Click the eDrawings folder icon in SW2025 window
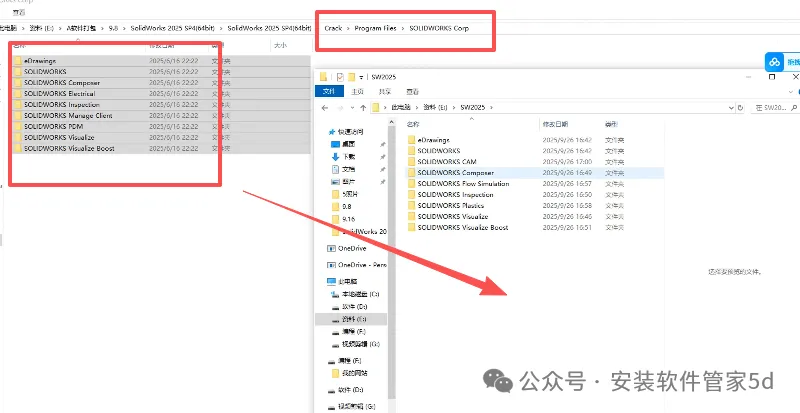 [x=412, y=140]
